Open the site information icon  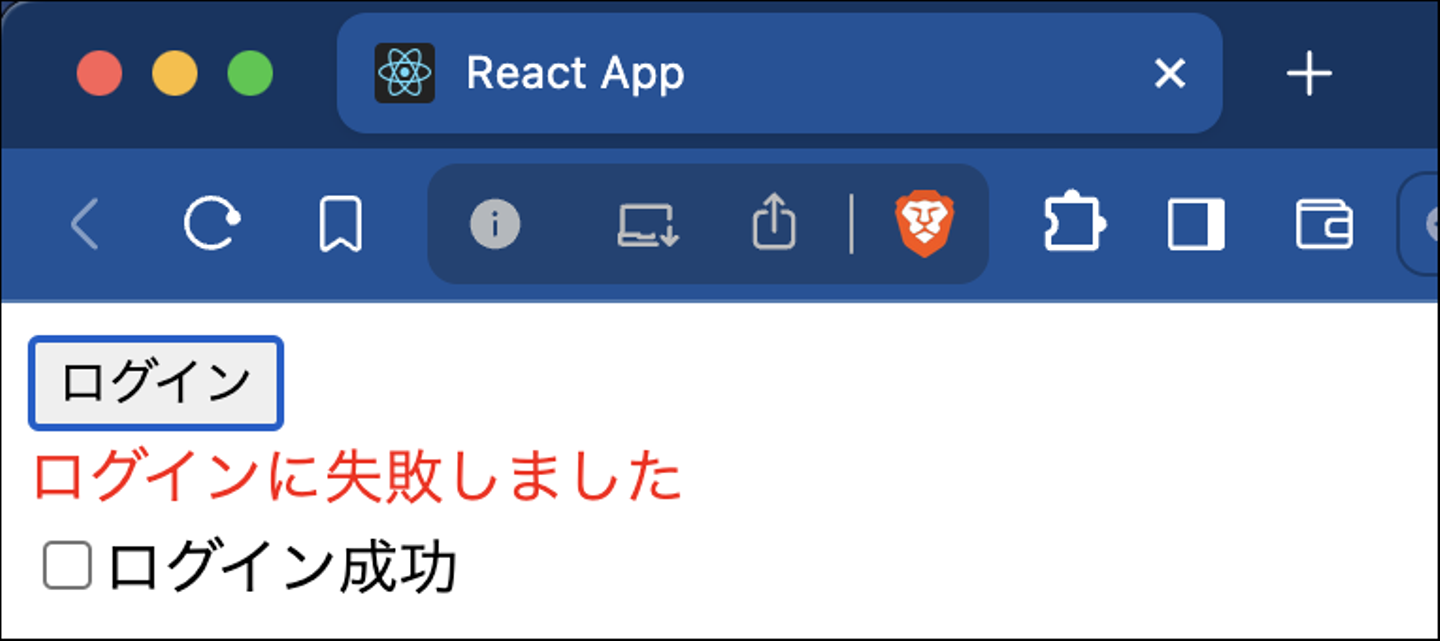(495, 224)
